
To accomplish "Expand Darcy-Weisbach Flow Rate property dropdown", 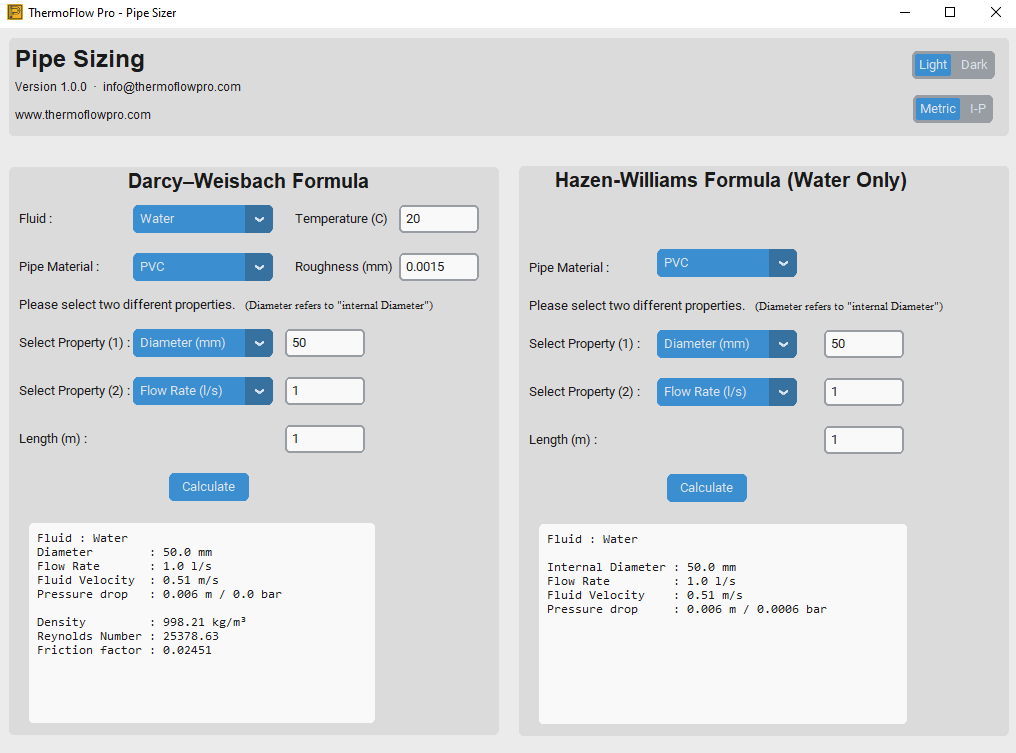I will (202, 391).
